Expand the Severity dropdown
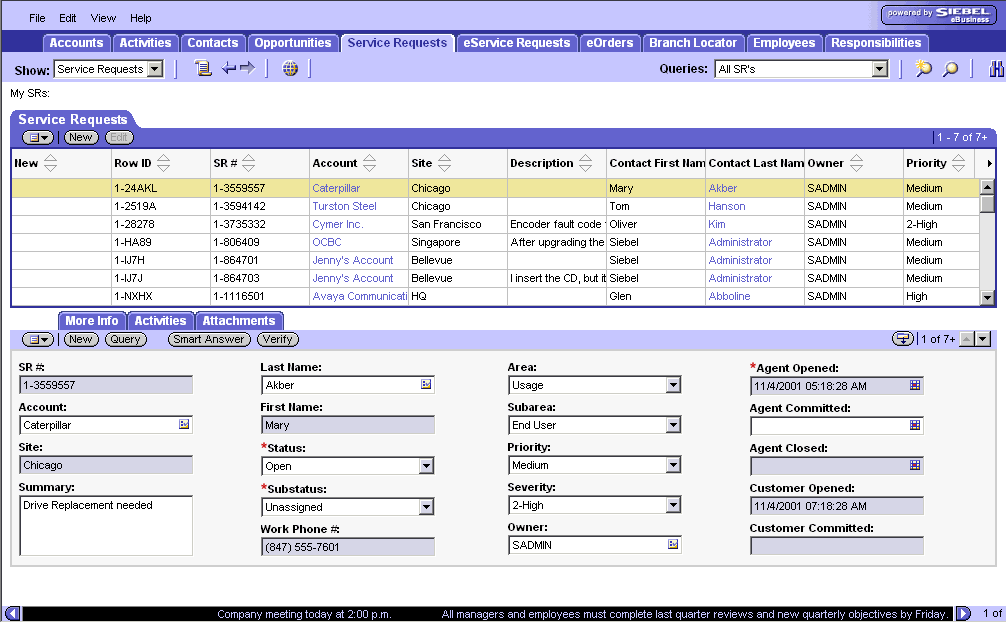The height and width of the screenshot is (623, 1006). (673, 505)
